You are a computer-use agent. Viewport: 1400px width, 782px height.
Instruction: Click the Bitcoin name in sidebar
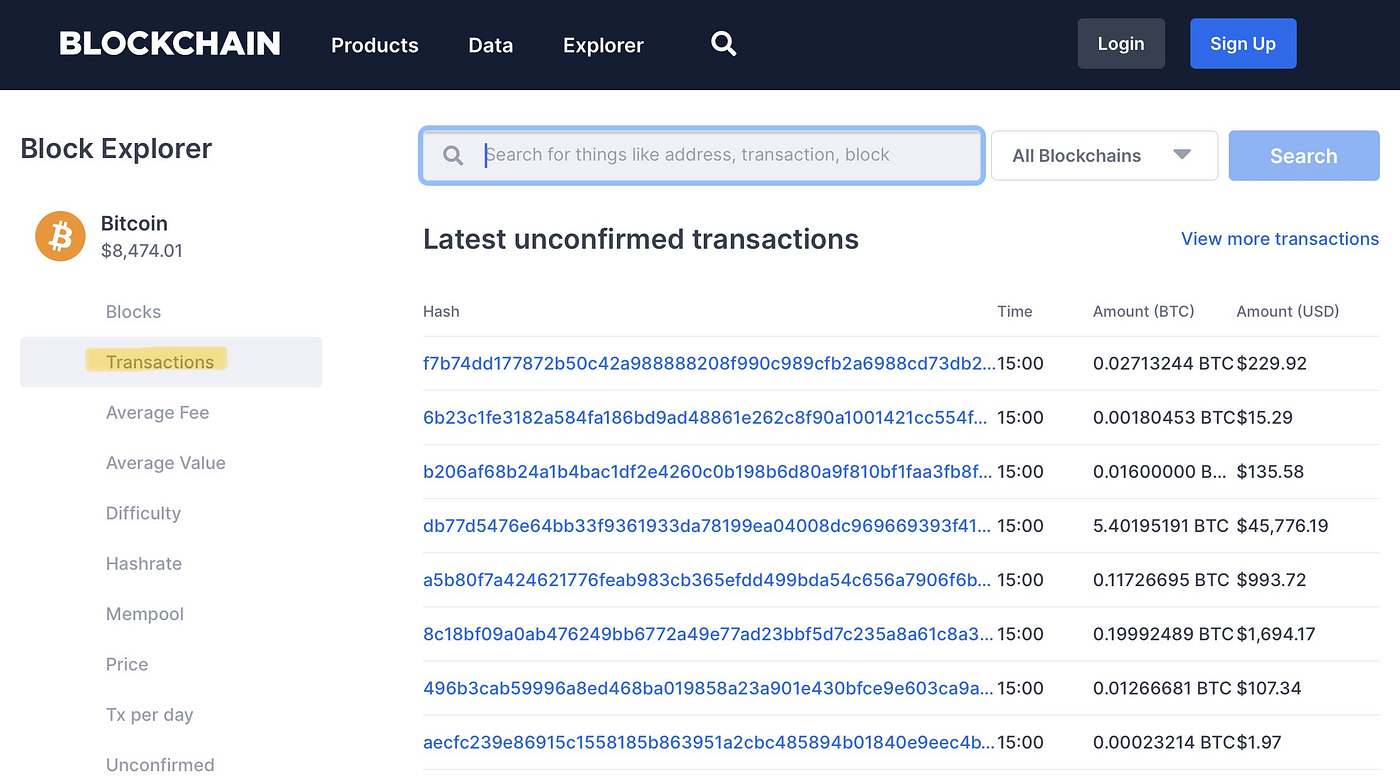(x=134, y=224)
